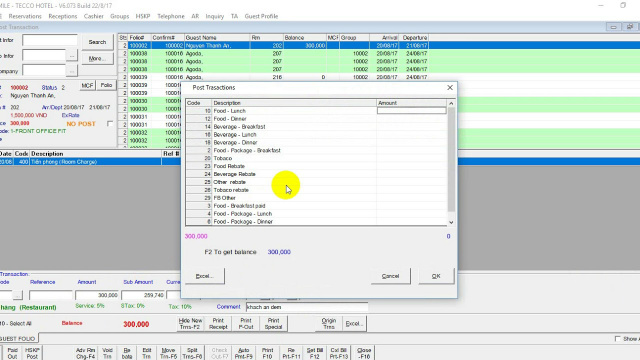Open the Guest Profile menu

click(x=261, y=16)
